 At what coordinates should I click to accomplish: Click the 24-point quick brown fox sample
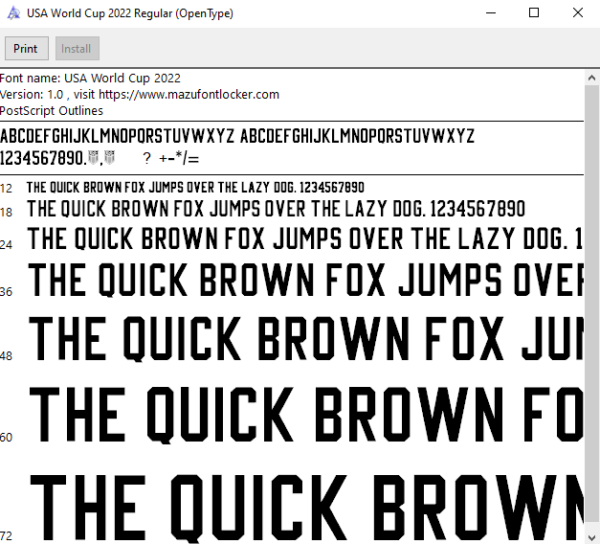tap(305, 238)
